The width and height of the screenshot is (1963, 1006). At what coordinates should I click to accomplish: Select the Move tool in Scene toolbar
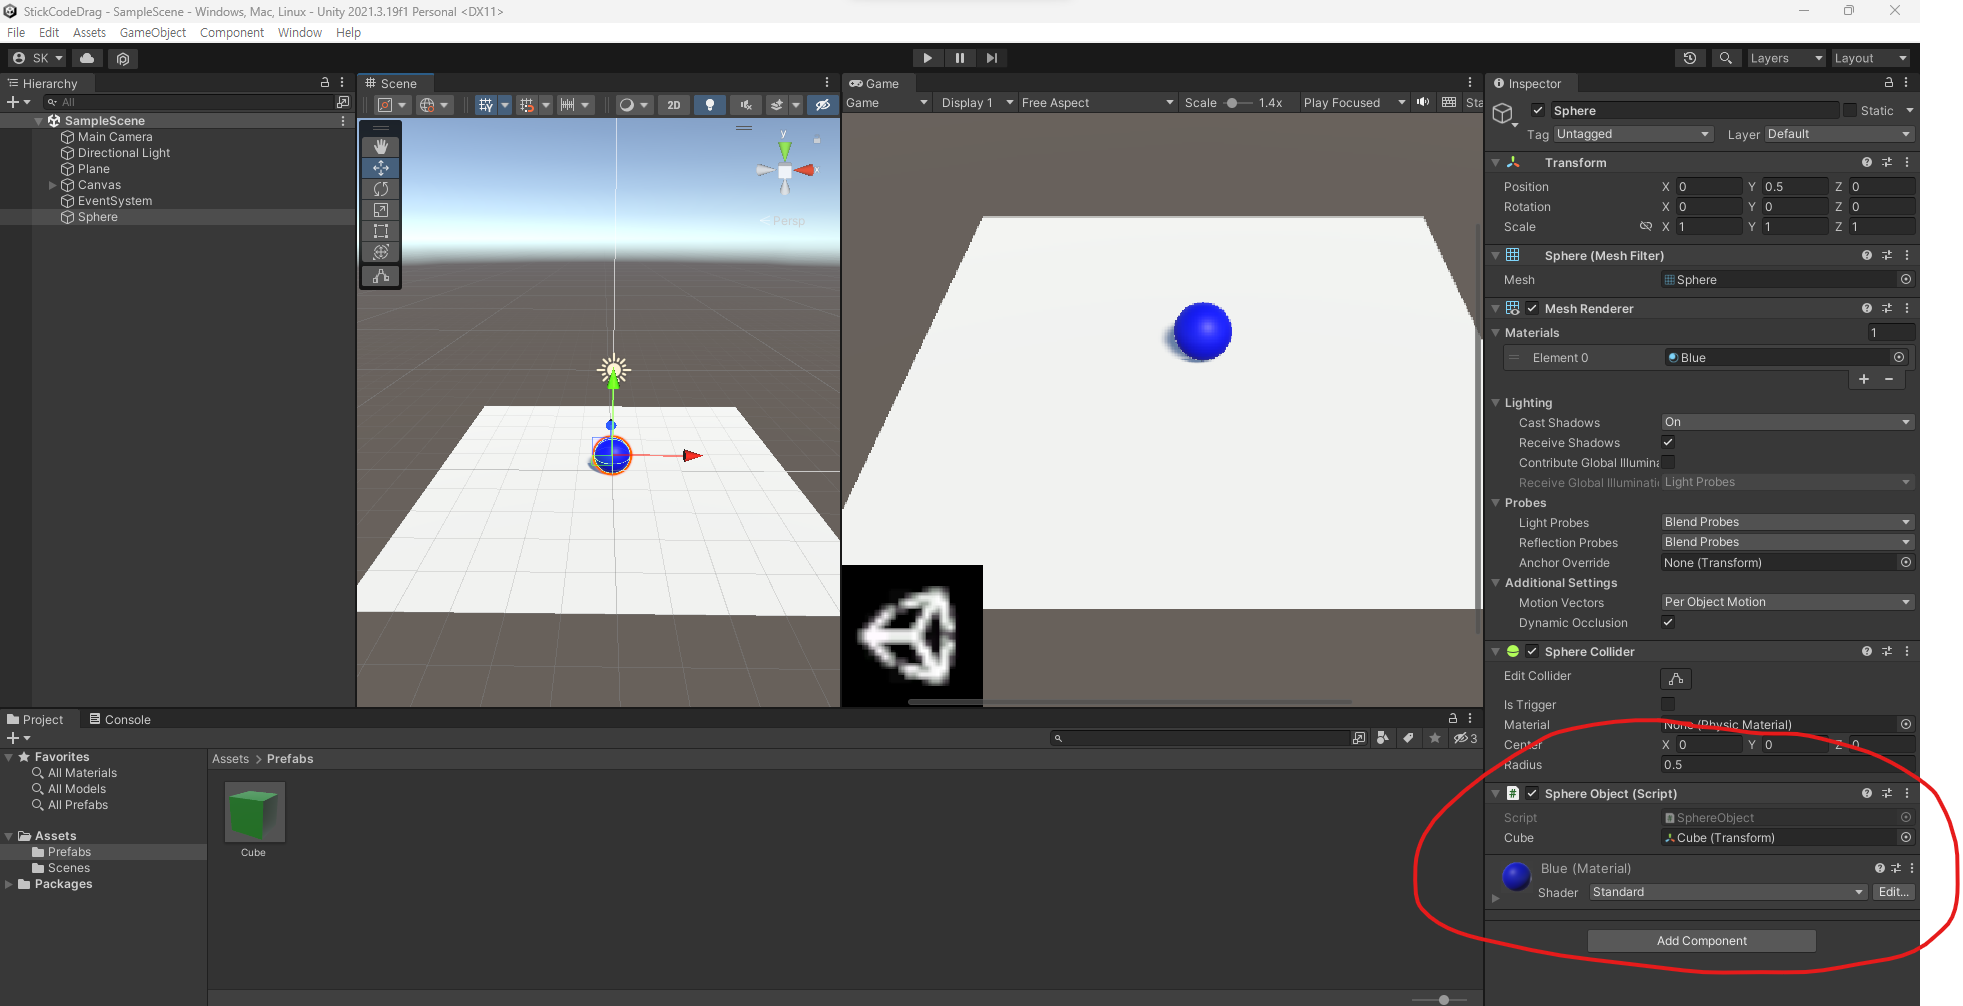[x=381, y=168]
